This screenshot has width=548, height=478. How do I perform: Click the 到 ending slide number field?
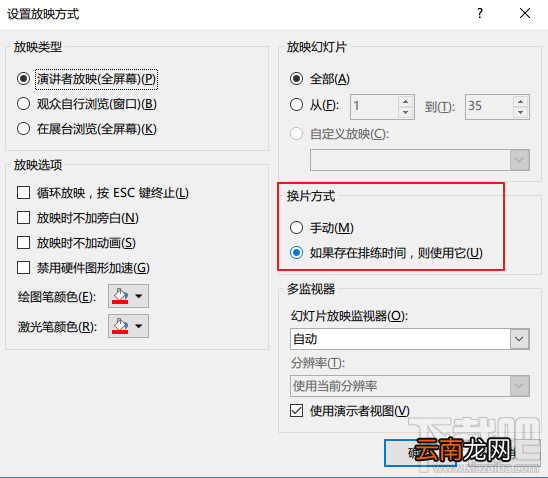point(489,107)
